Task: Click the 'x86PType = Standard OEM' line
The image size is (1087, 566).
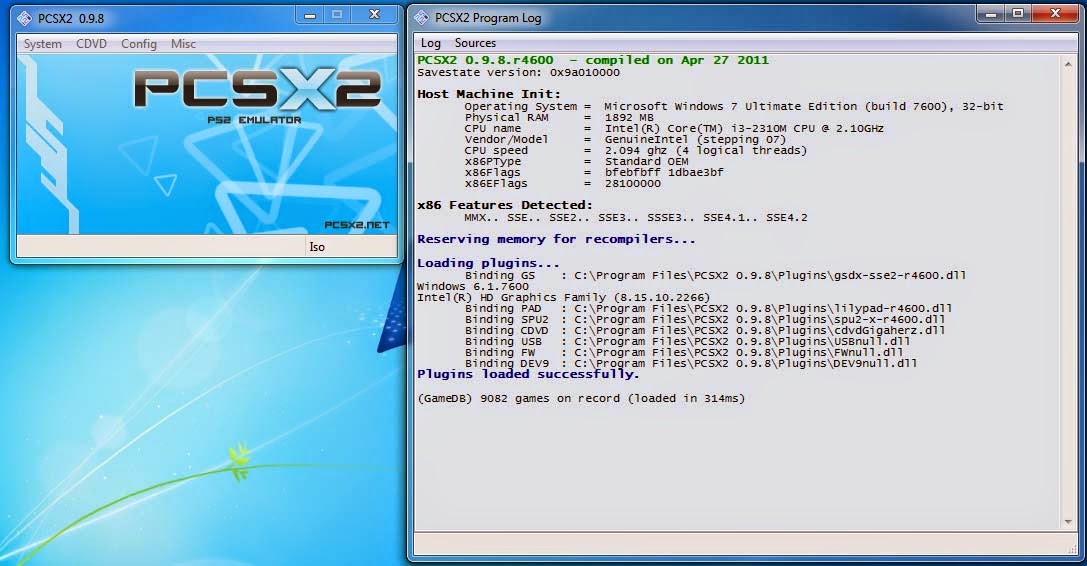Action: [576, 162]
